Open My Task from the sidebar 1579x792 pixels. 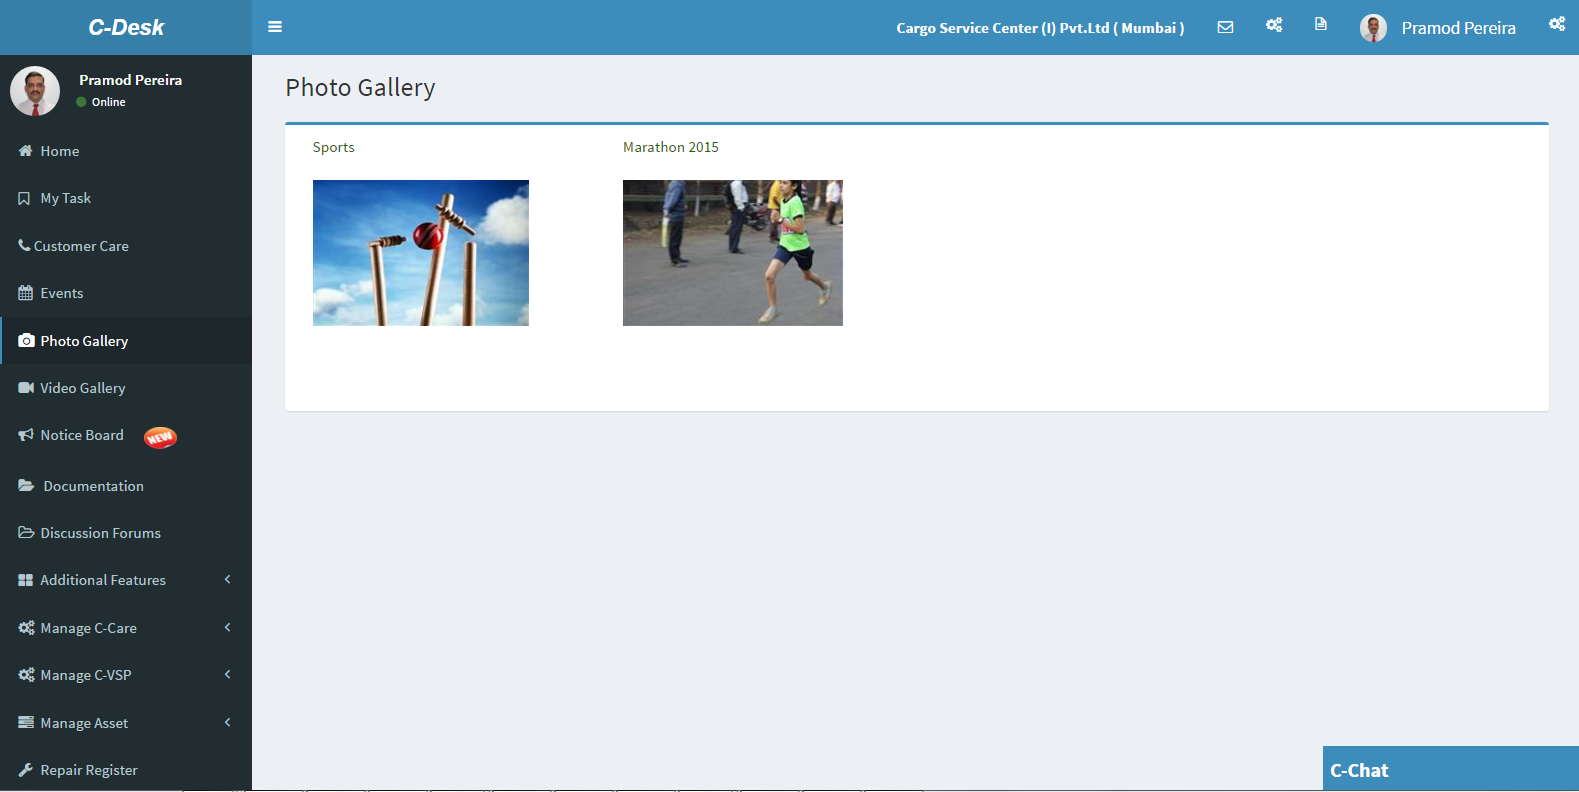coord(126,199)
